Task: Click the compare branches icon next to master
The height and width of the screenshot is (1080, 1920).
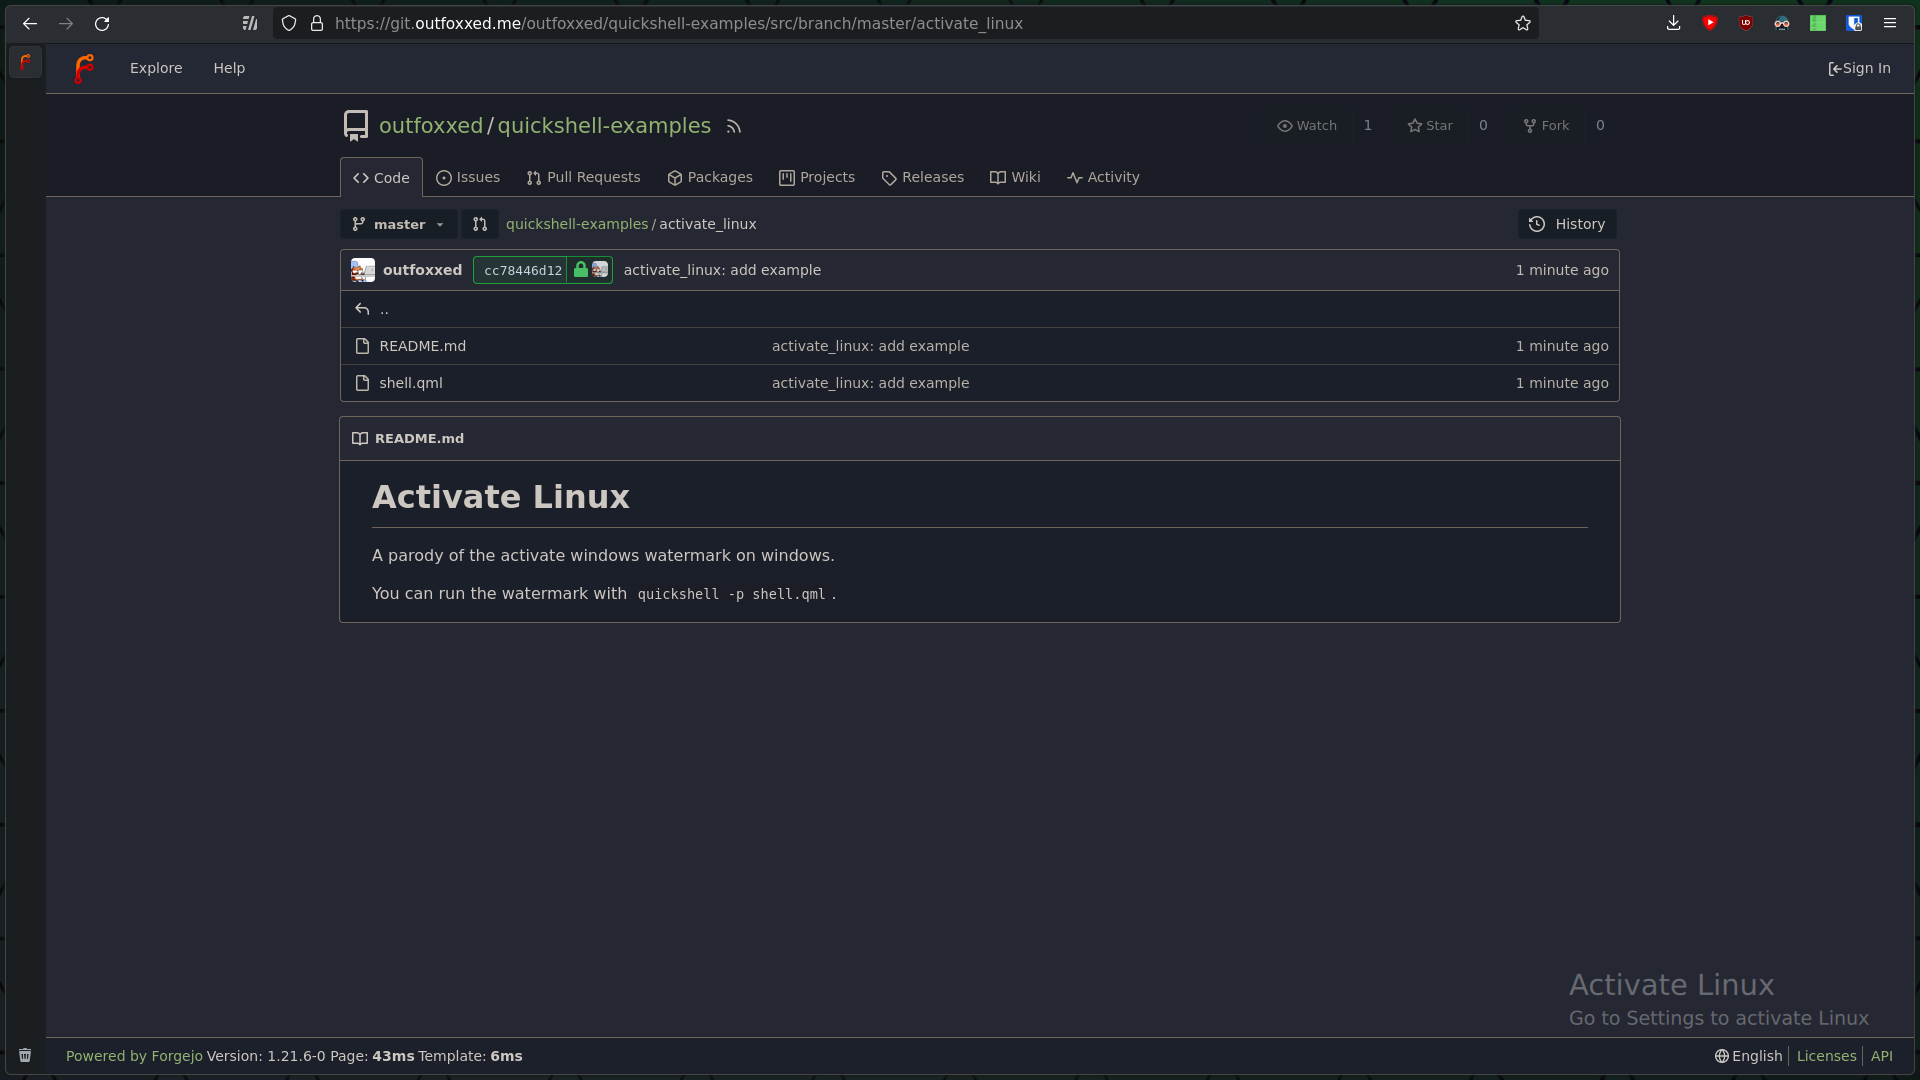Action: (480, 224)
